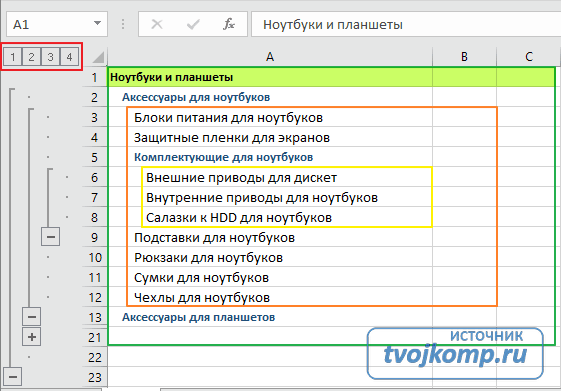Select row 22 header
The image size is (561, 391).
point(94,357)
